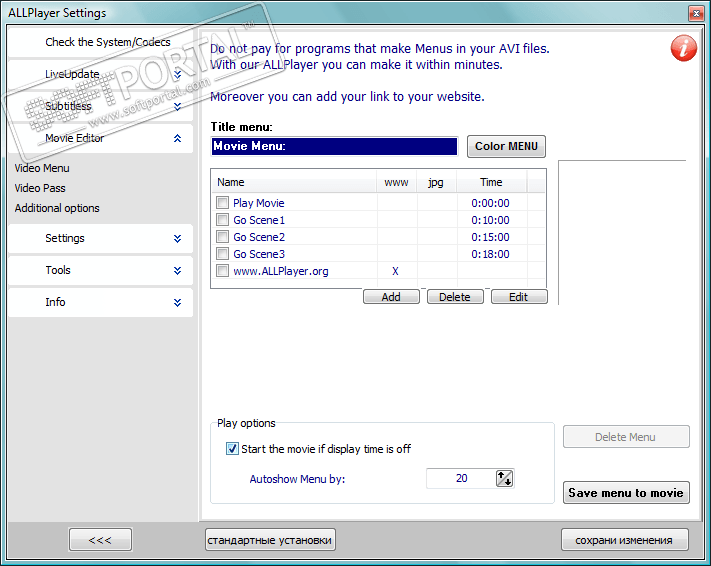Click the 0:10:00 time cell

tap(490, 220)
